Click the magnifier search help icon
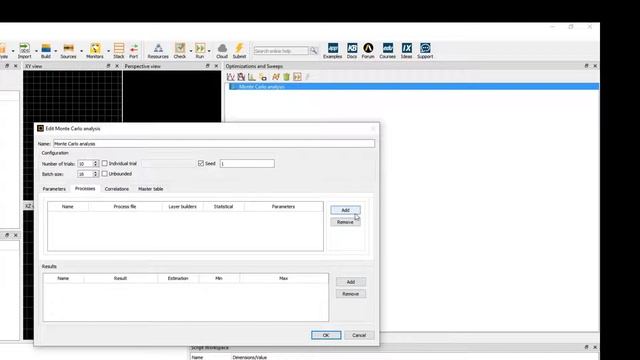 click(x=314, y=51)
